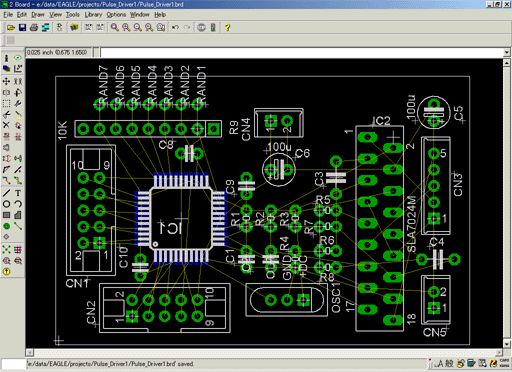Image resolution: width=512 pixels, height=372 pixels.
Task: Select the Rectangle tool
Action: 6,215
